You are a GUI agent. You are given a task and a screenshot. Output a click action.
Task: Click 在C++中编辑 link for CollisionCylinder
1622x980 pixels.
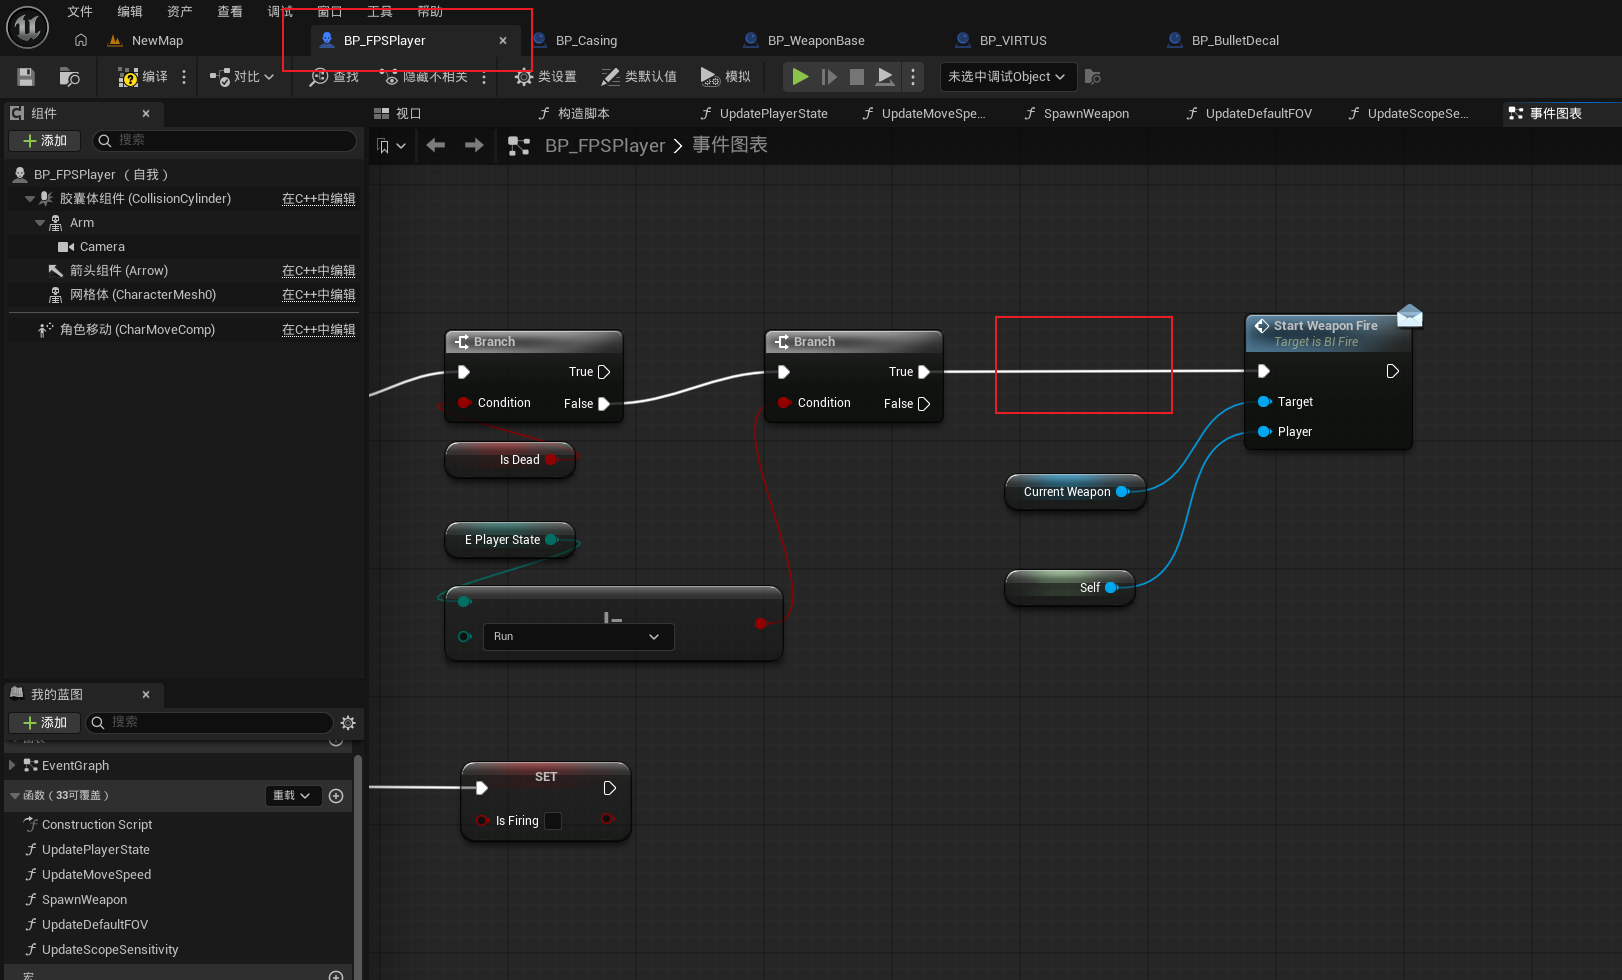tap(318, 199)
